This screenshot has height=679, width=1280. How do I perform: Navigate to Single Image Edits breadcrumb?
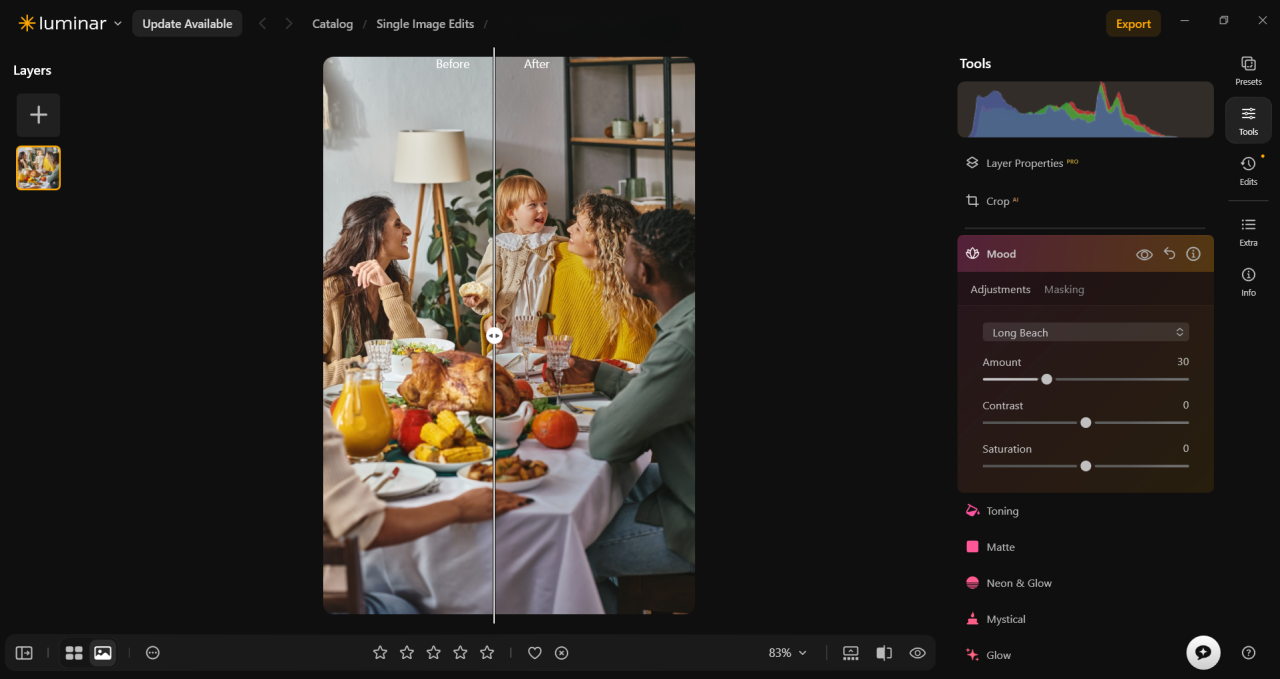pos(425,24)
